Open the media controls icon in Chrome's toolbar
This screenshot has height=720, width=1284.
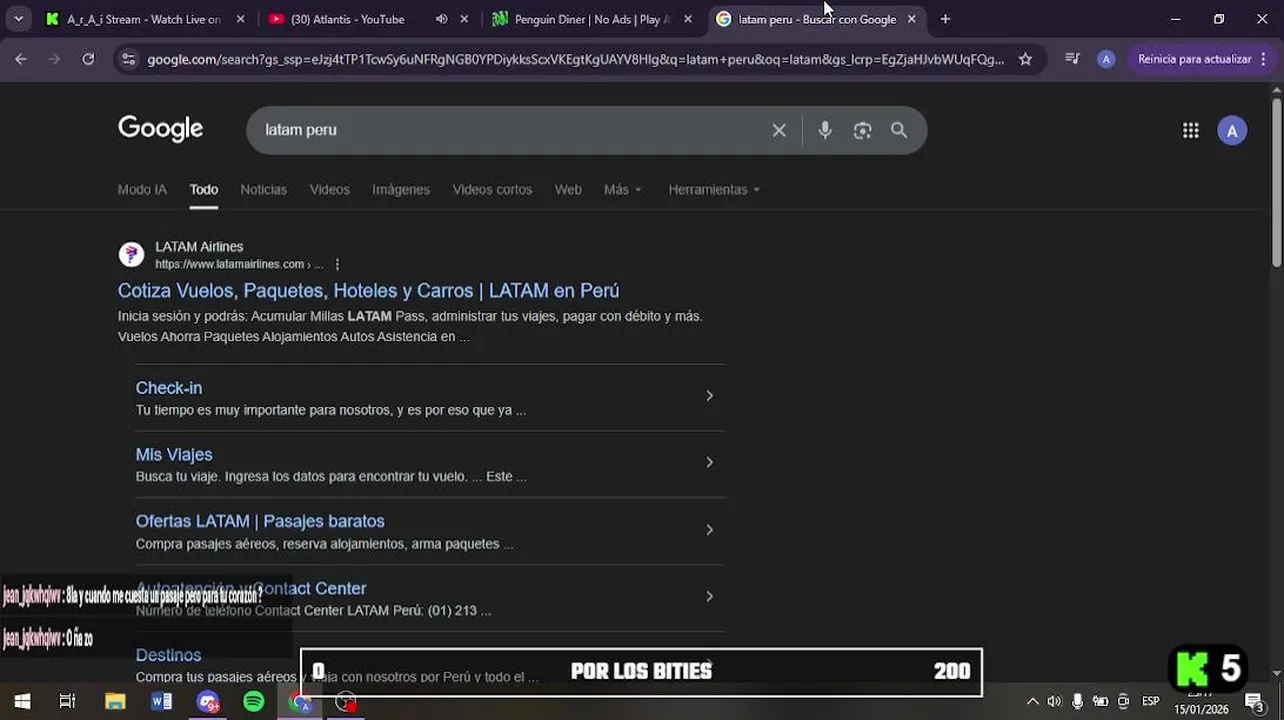[1072, 59]
